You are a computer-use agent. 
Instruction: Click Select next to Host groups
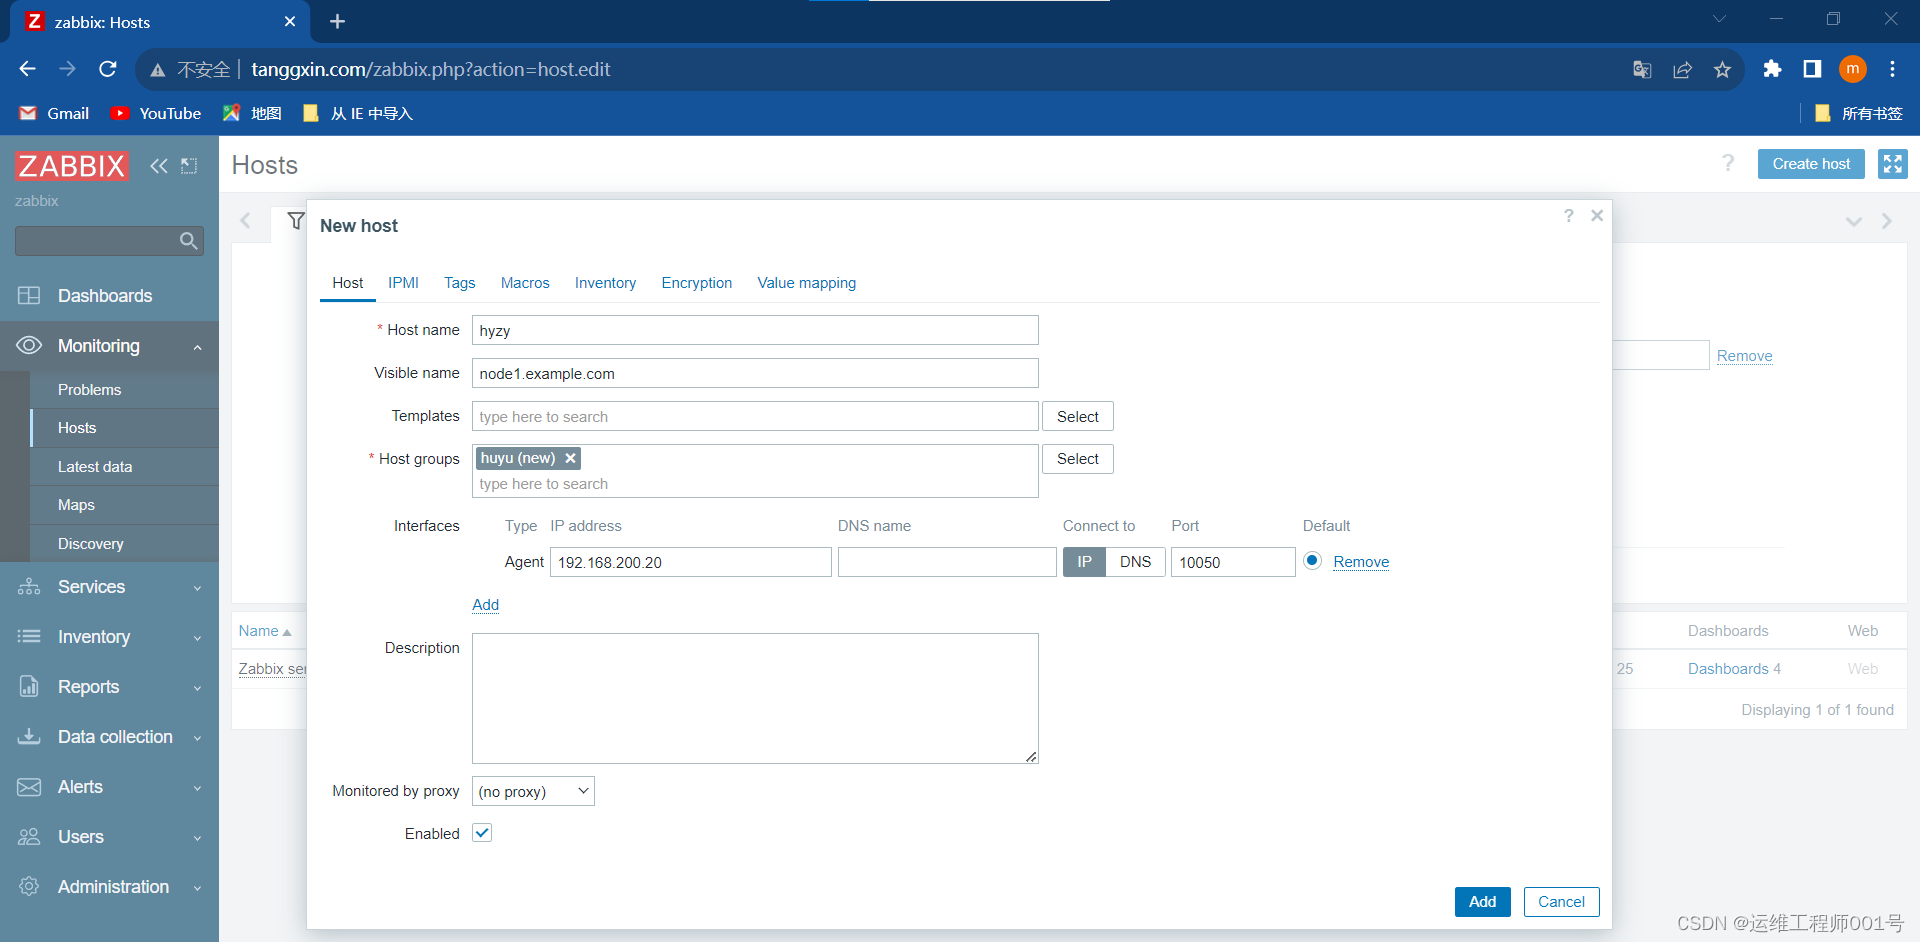pyautogui.click(x=1078, y=459)
